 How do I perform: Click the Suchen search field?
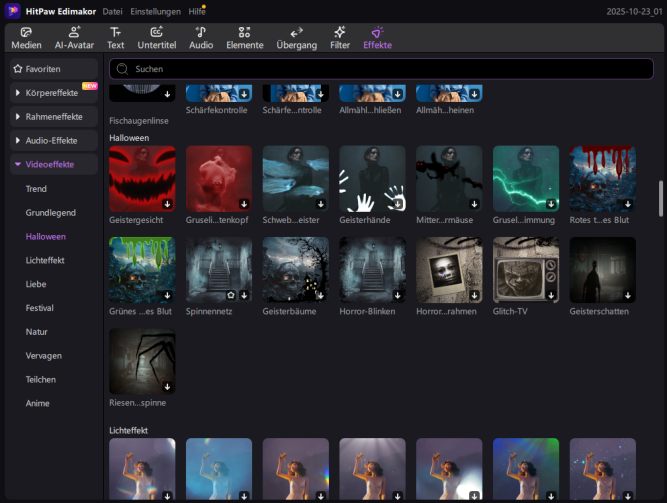click(380, 69)
